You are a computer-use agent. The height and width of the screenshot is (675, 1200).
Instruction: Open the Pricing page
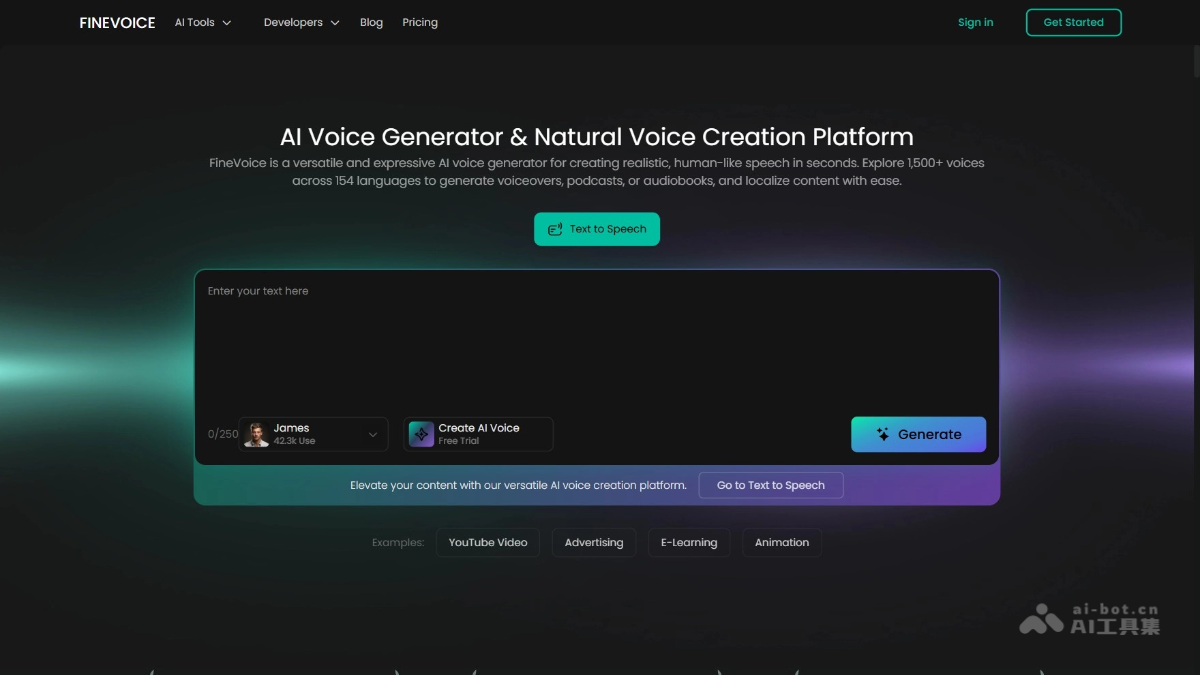(420, 22)
